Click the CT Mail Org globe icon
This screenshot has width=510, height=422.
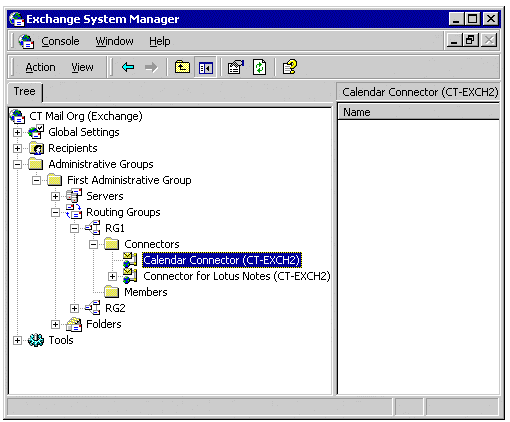(x=17, y=116)
